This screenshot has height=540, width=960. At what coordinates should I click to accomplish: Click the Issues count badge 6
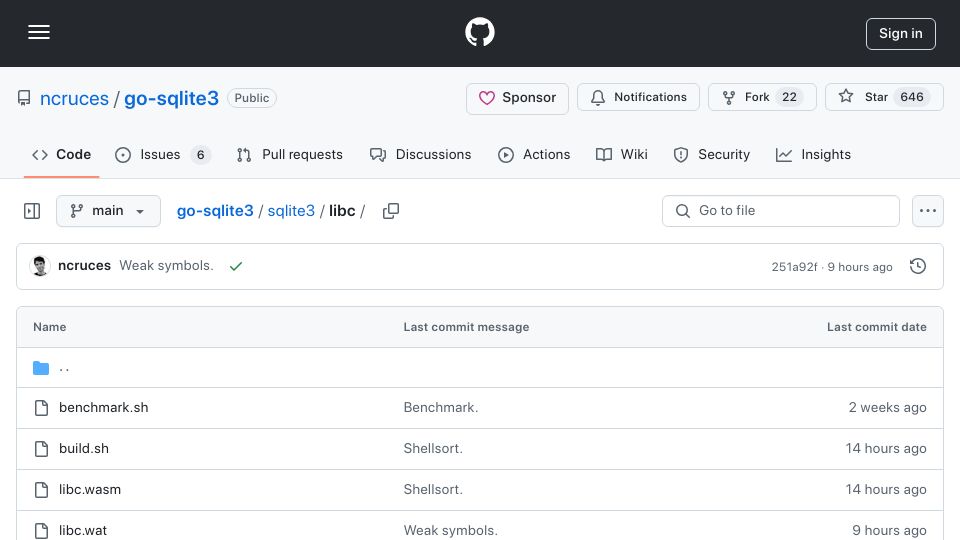[200, 155]
